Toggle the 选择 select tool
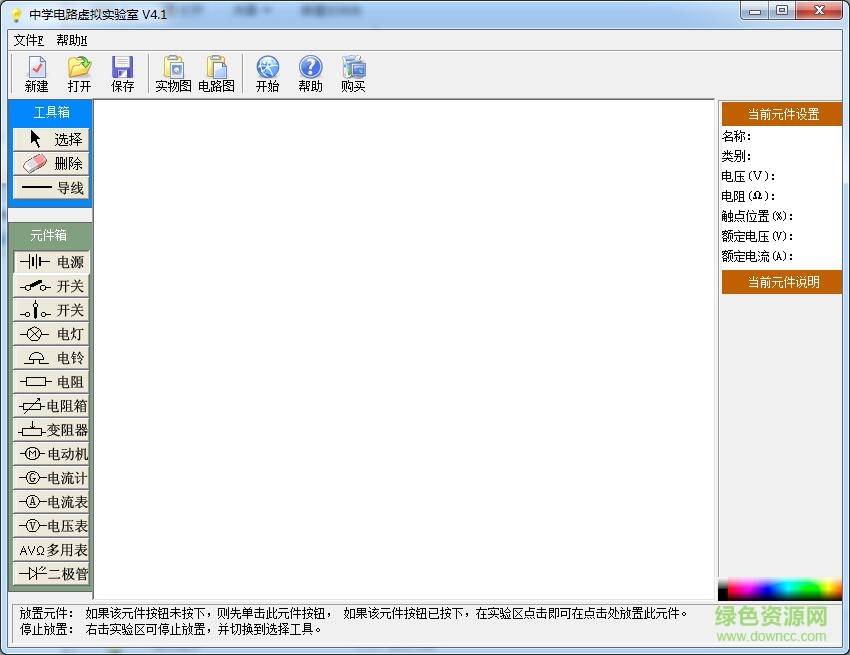The height and width of the screenshot is (655, 850). click(51, 139)
